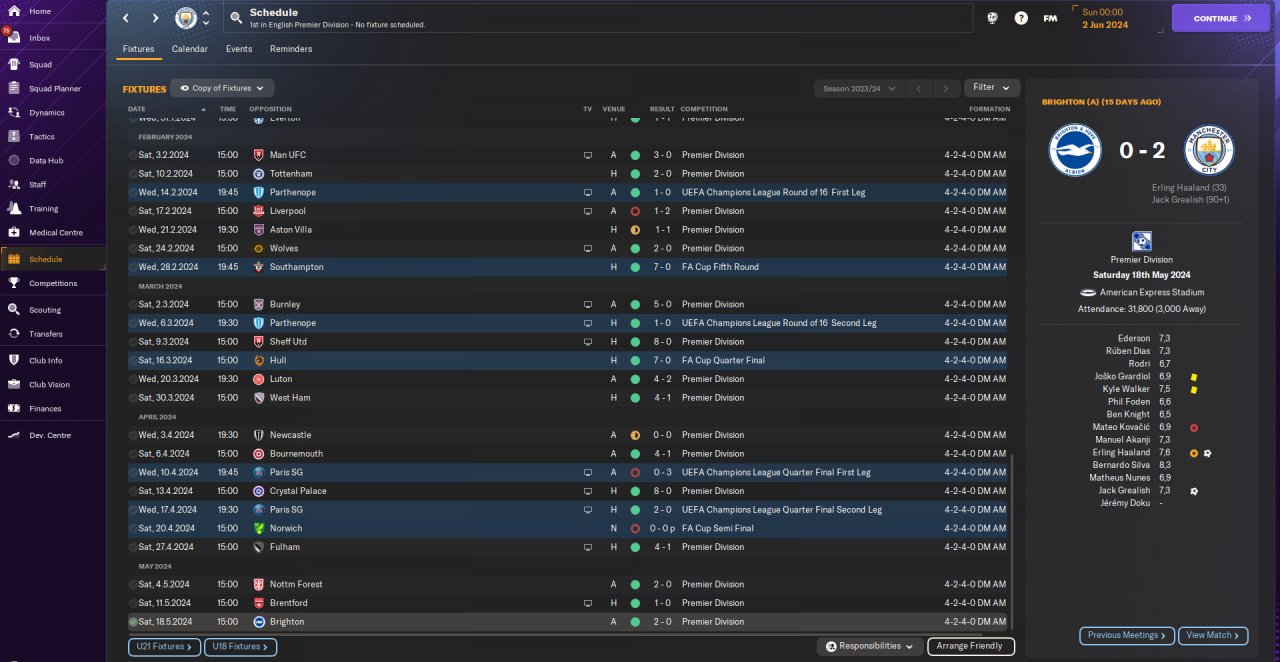Select Paris SG Quarter Final First Leg row
The image size is (1280, 662).
(567, 472)
